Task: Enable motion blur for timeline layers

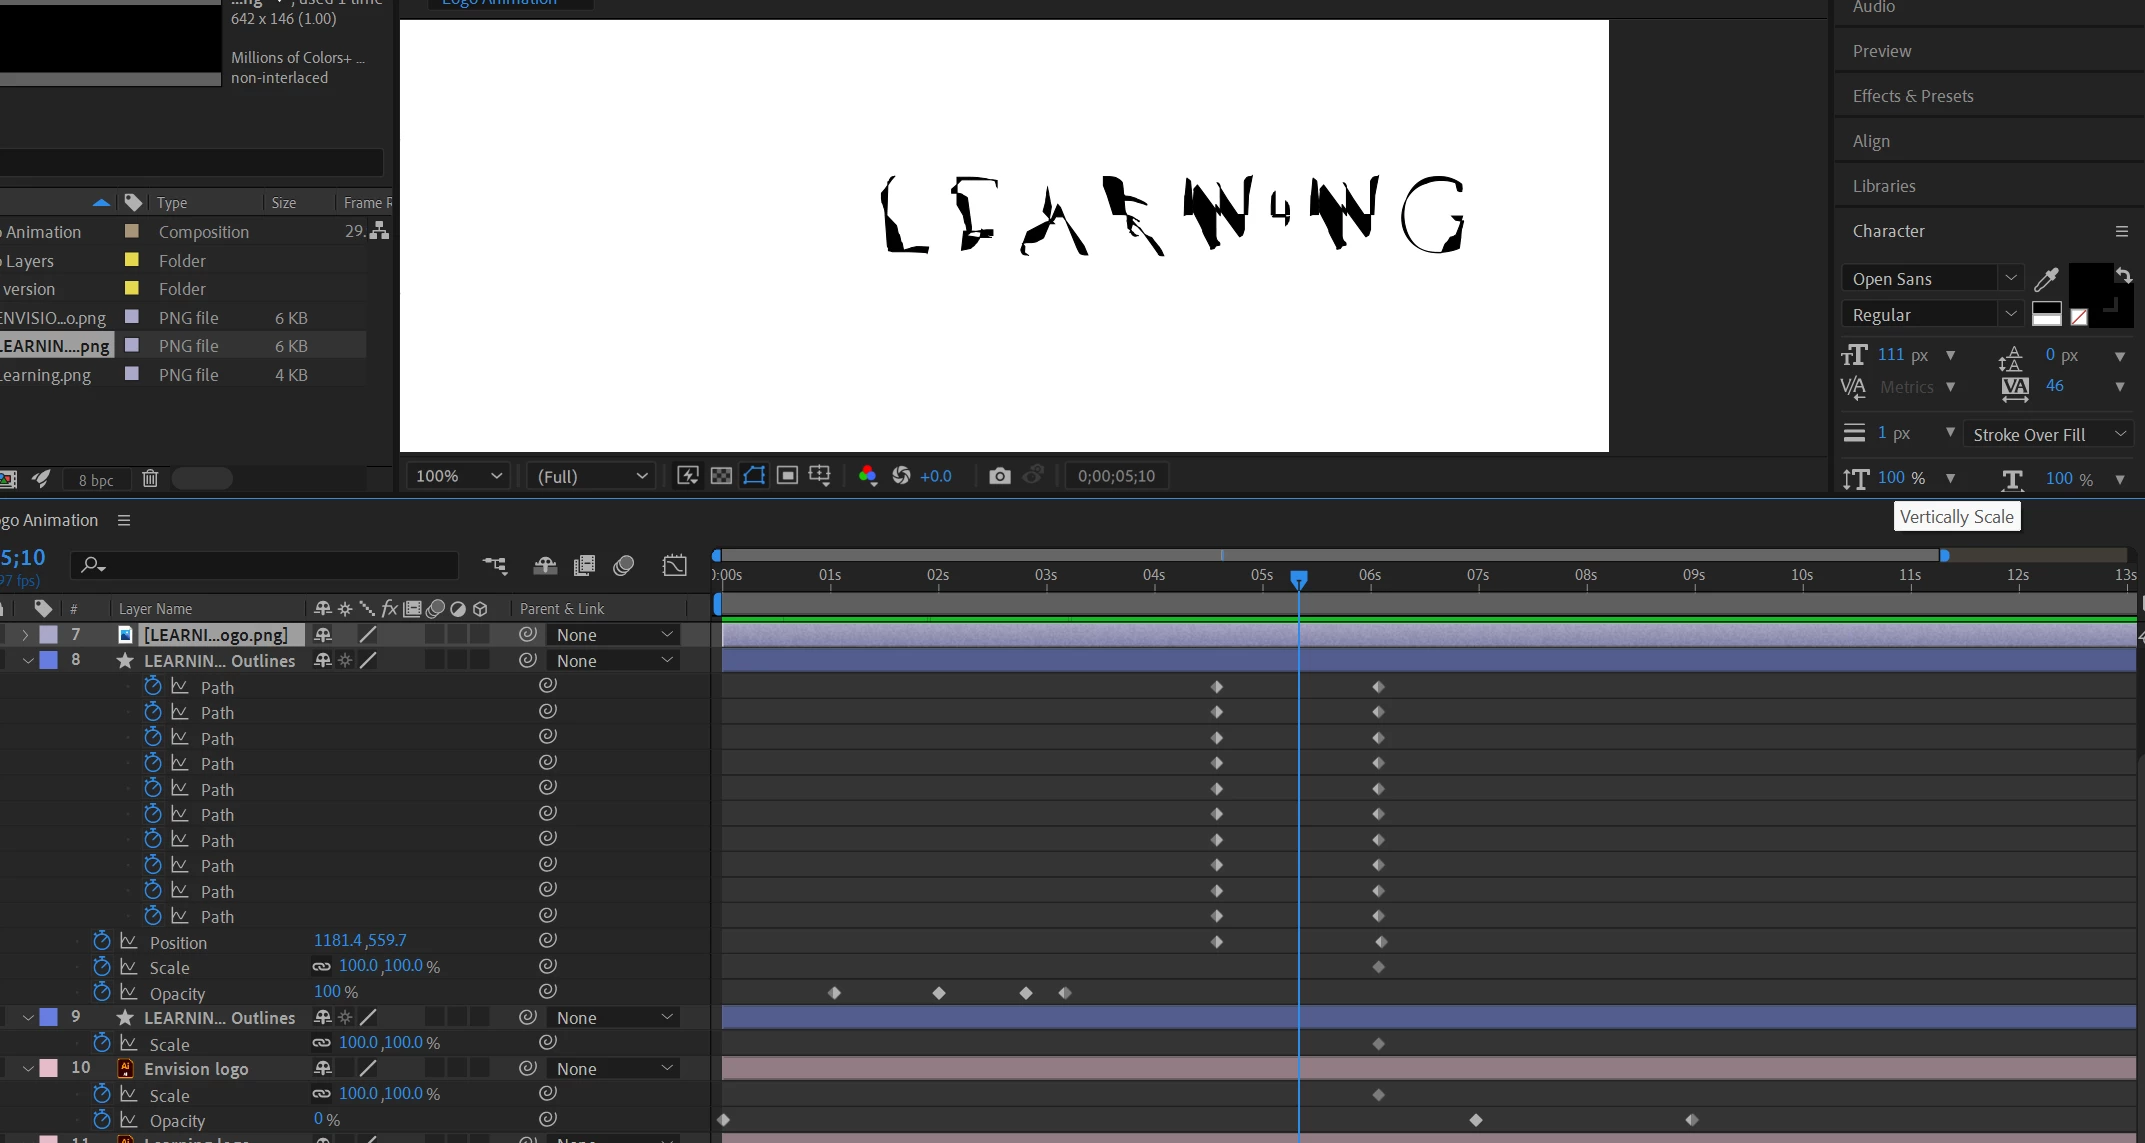Action: point(624,566)
